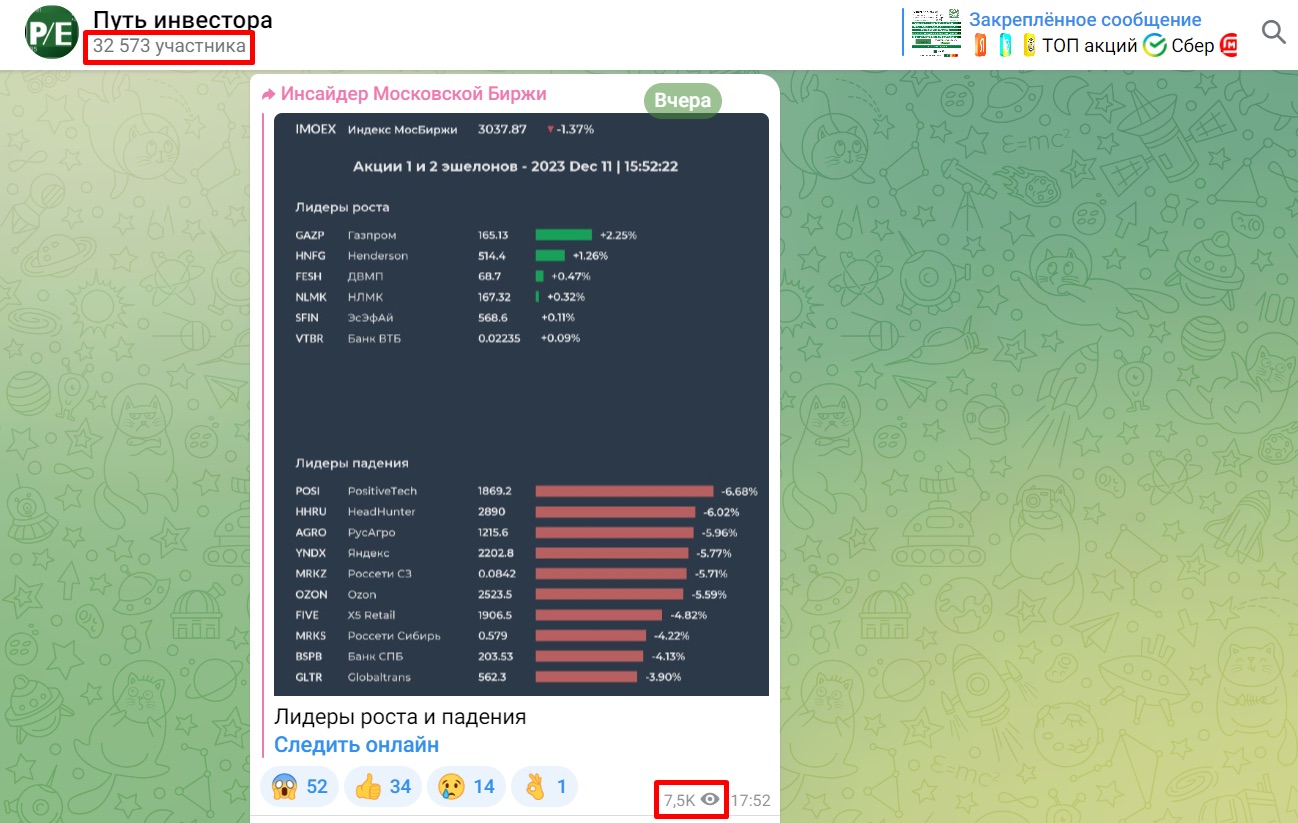The height and width of the screenshot is (823, 1298).
Task: Click the Вчера date badge
Action: coord(683,100)
